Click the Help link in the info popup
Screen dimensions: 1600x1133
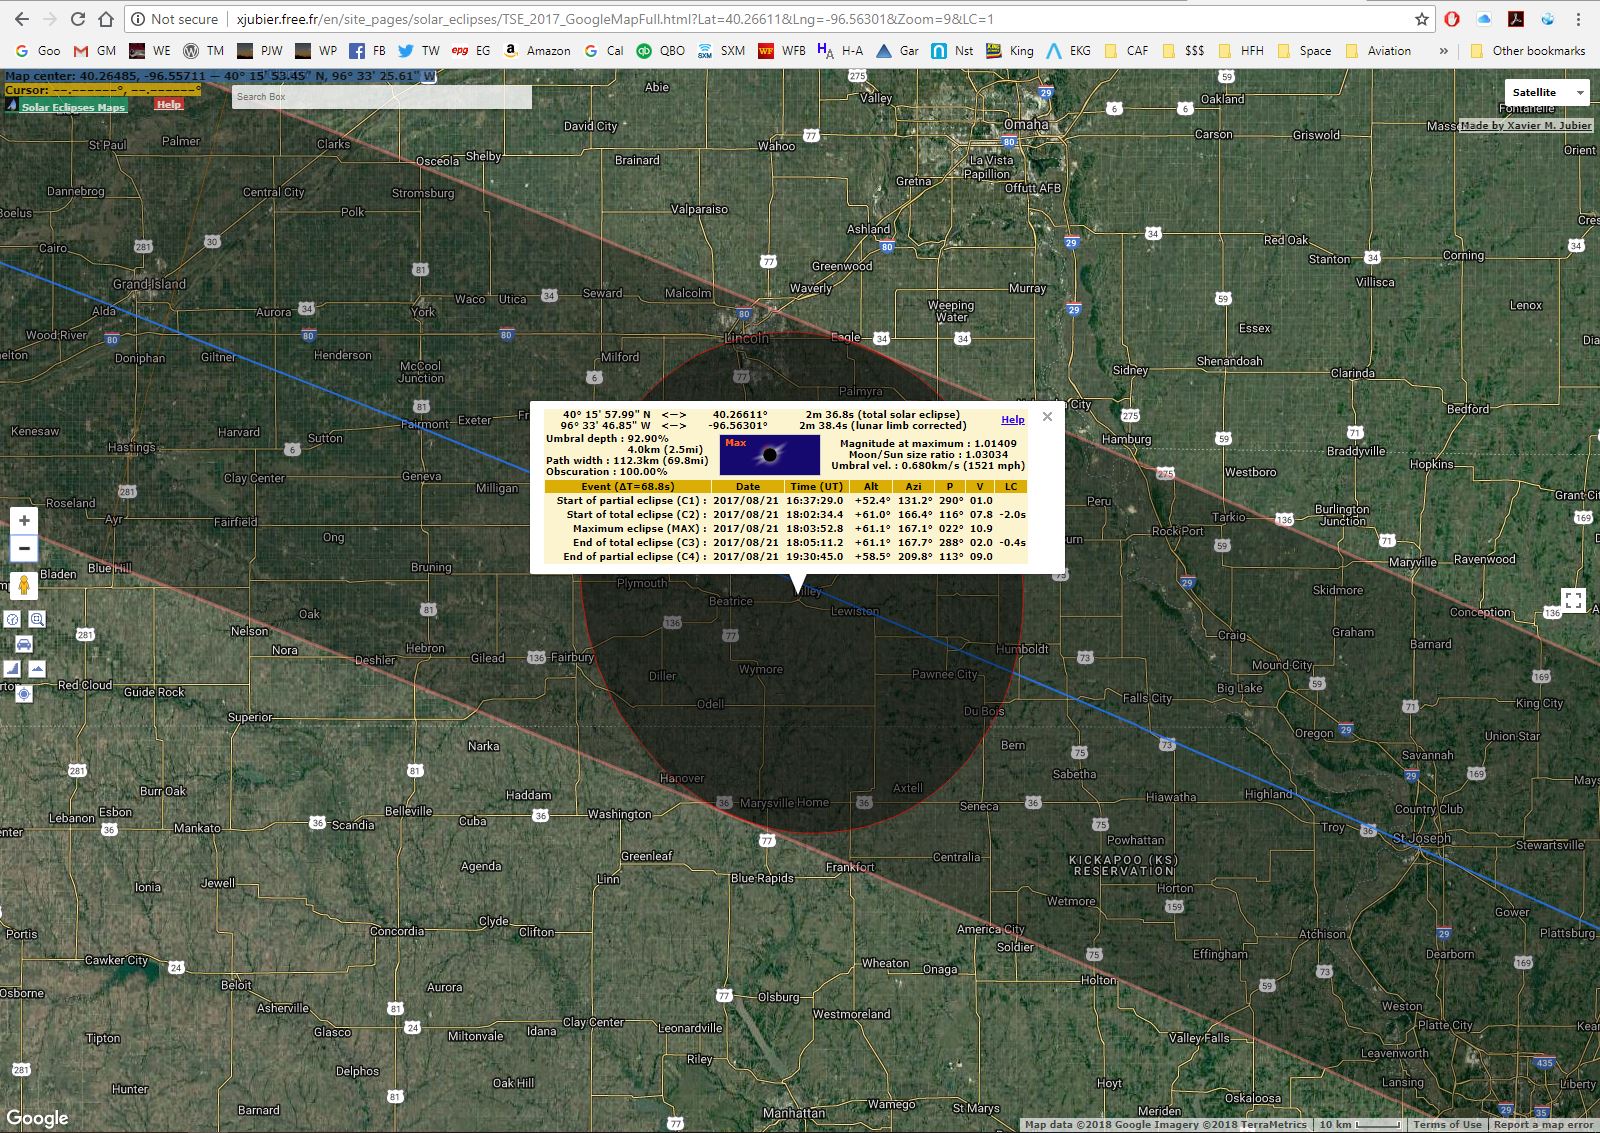[x=1012, y=420]
